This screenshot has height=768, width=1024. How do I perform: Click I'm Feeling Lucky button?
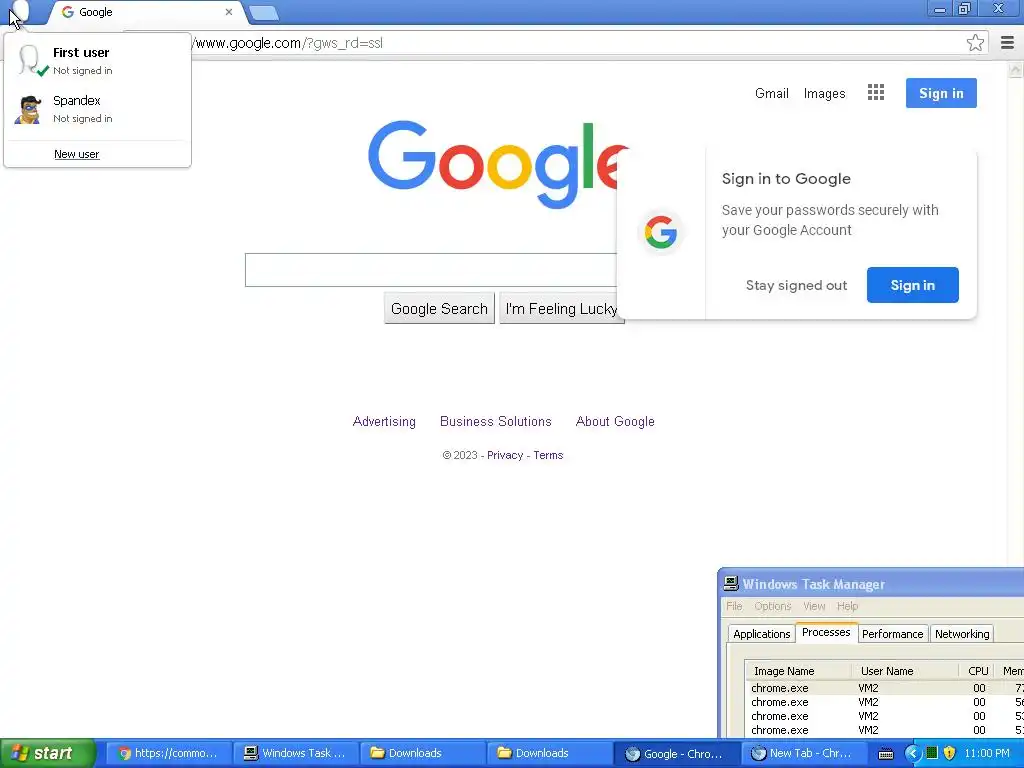point(561,308)
